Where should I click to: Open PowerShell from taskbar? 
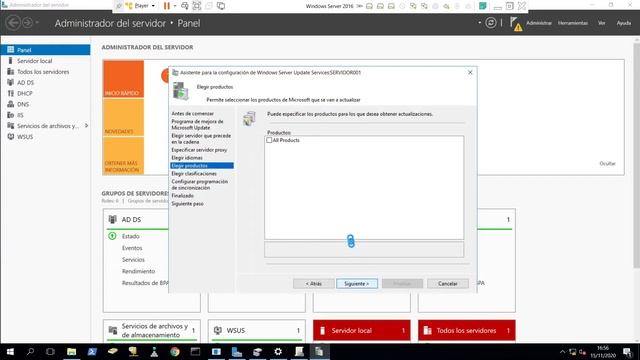[92, 351]
